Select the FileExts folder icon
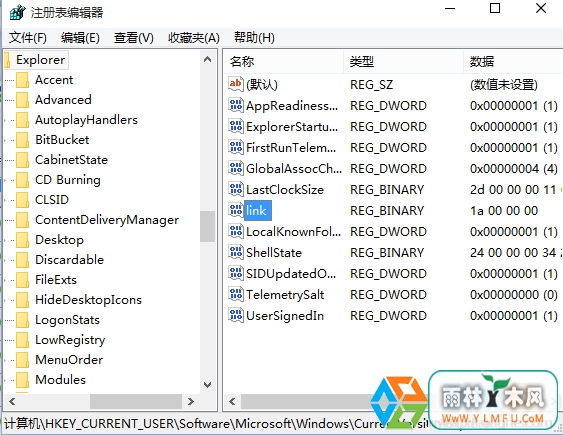Screen dimensions: 563x435 click(x=22, y=280)
